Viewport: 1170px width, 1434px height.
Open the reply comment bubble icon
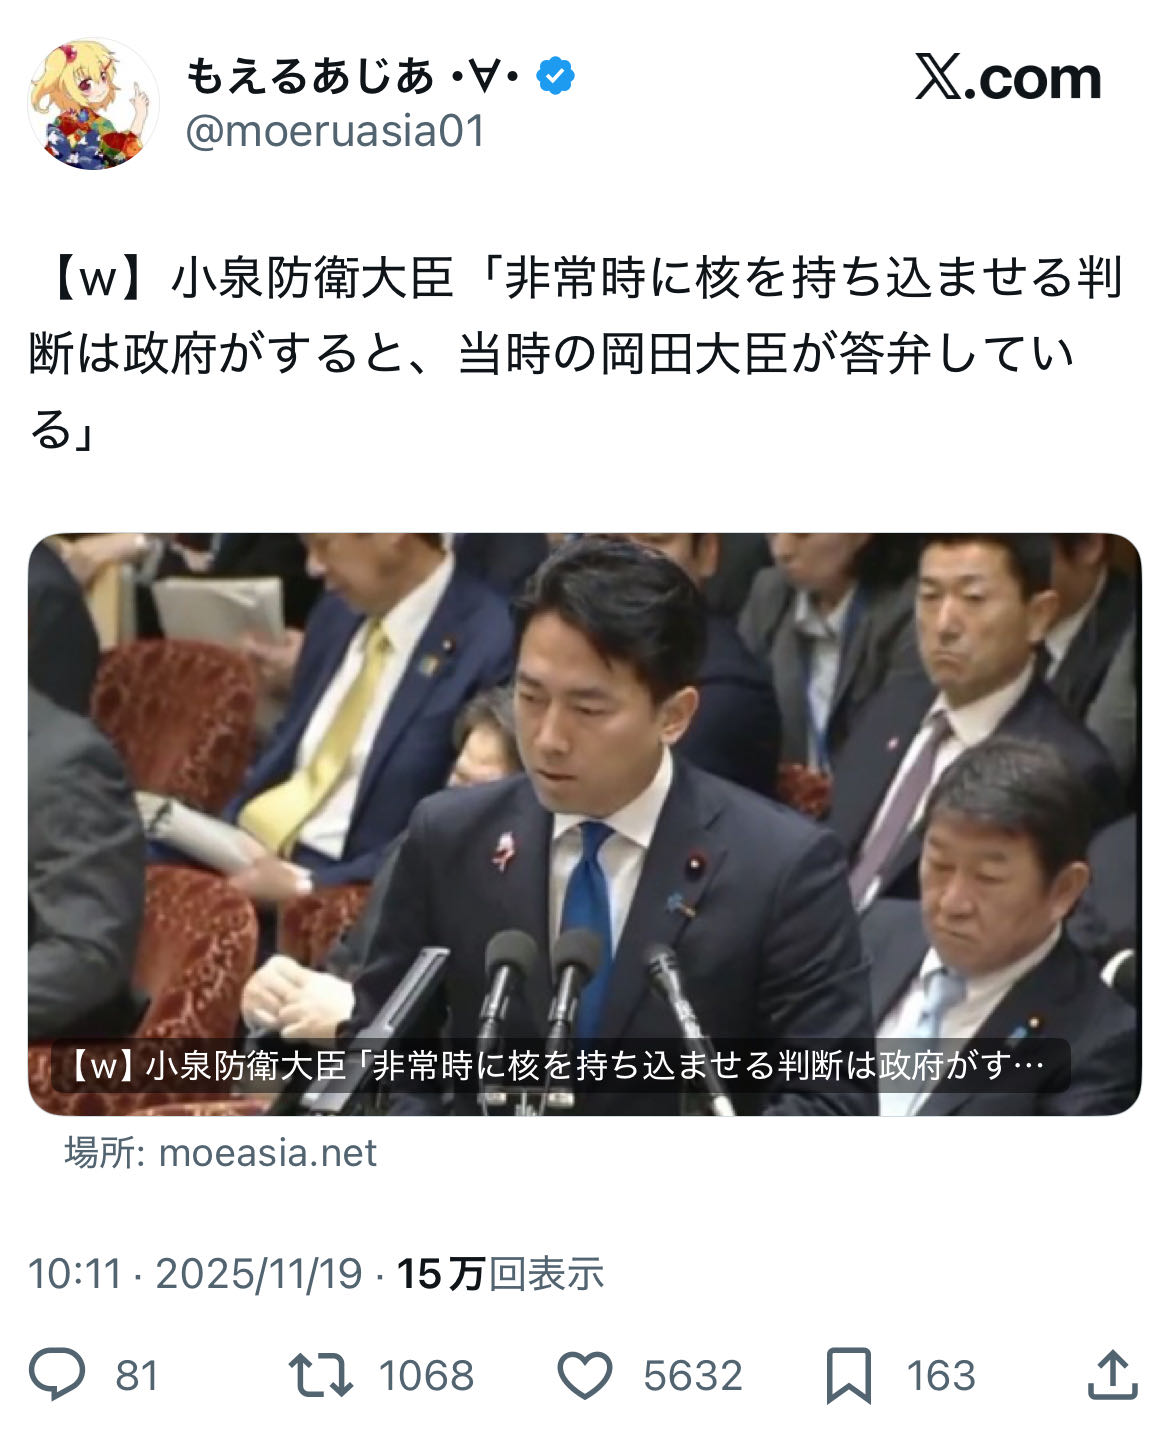[57, 1375]
